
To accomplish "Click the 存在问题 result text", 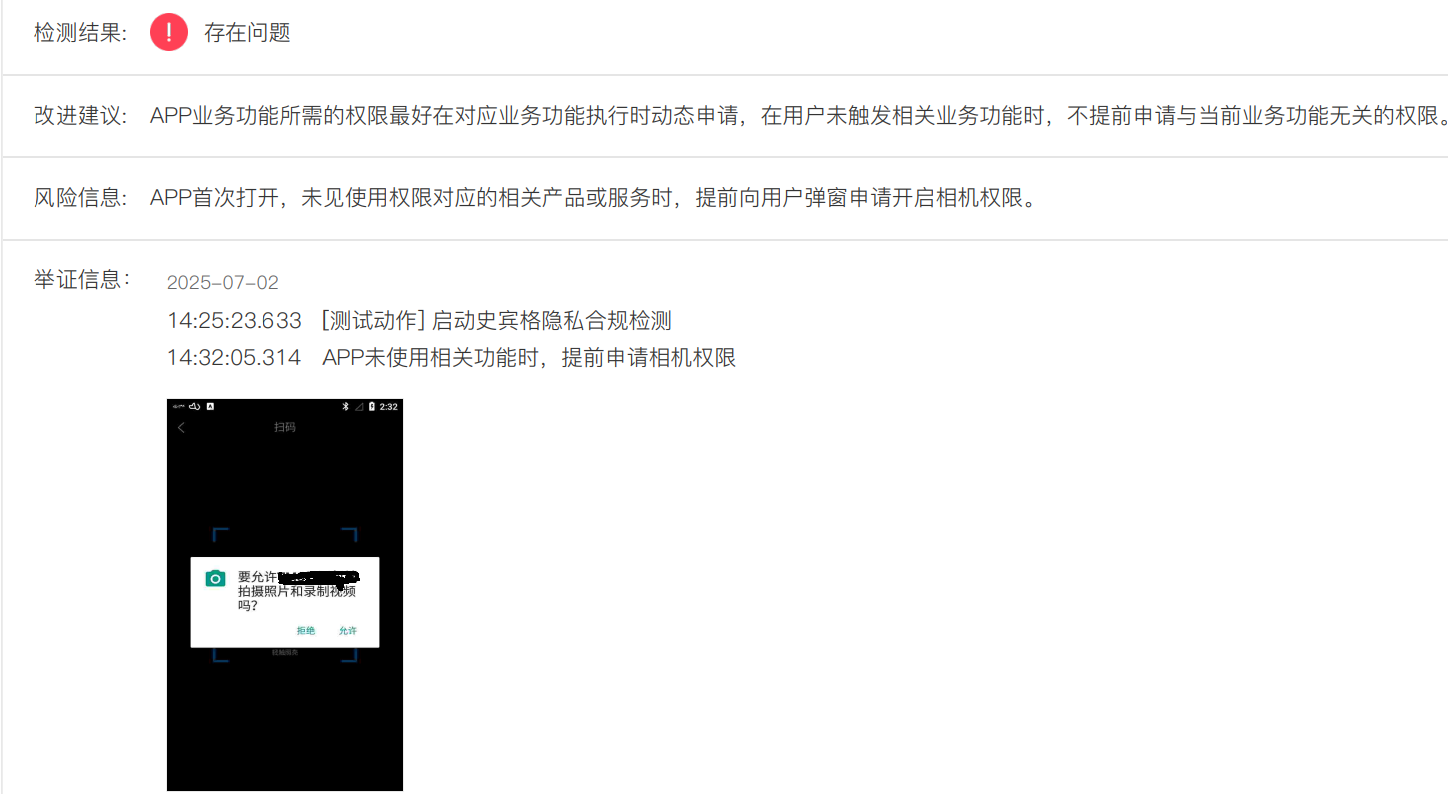I will click(247, 32).
